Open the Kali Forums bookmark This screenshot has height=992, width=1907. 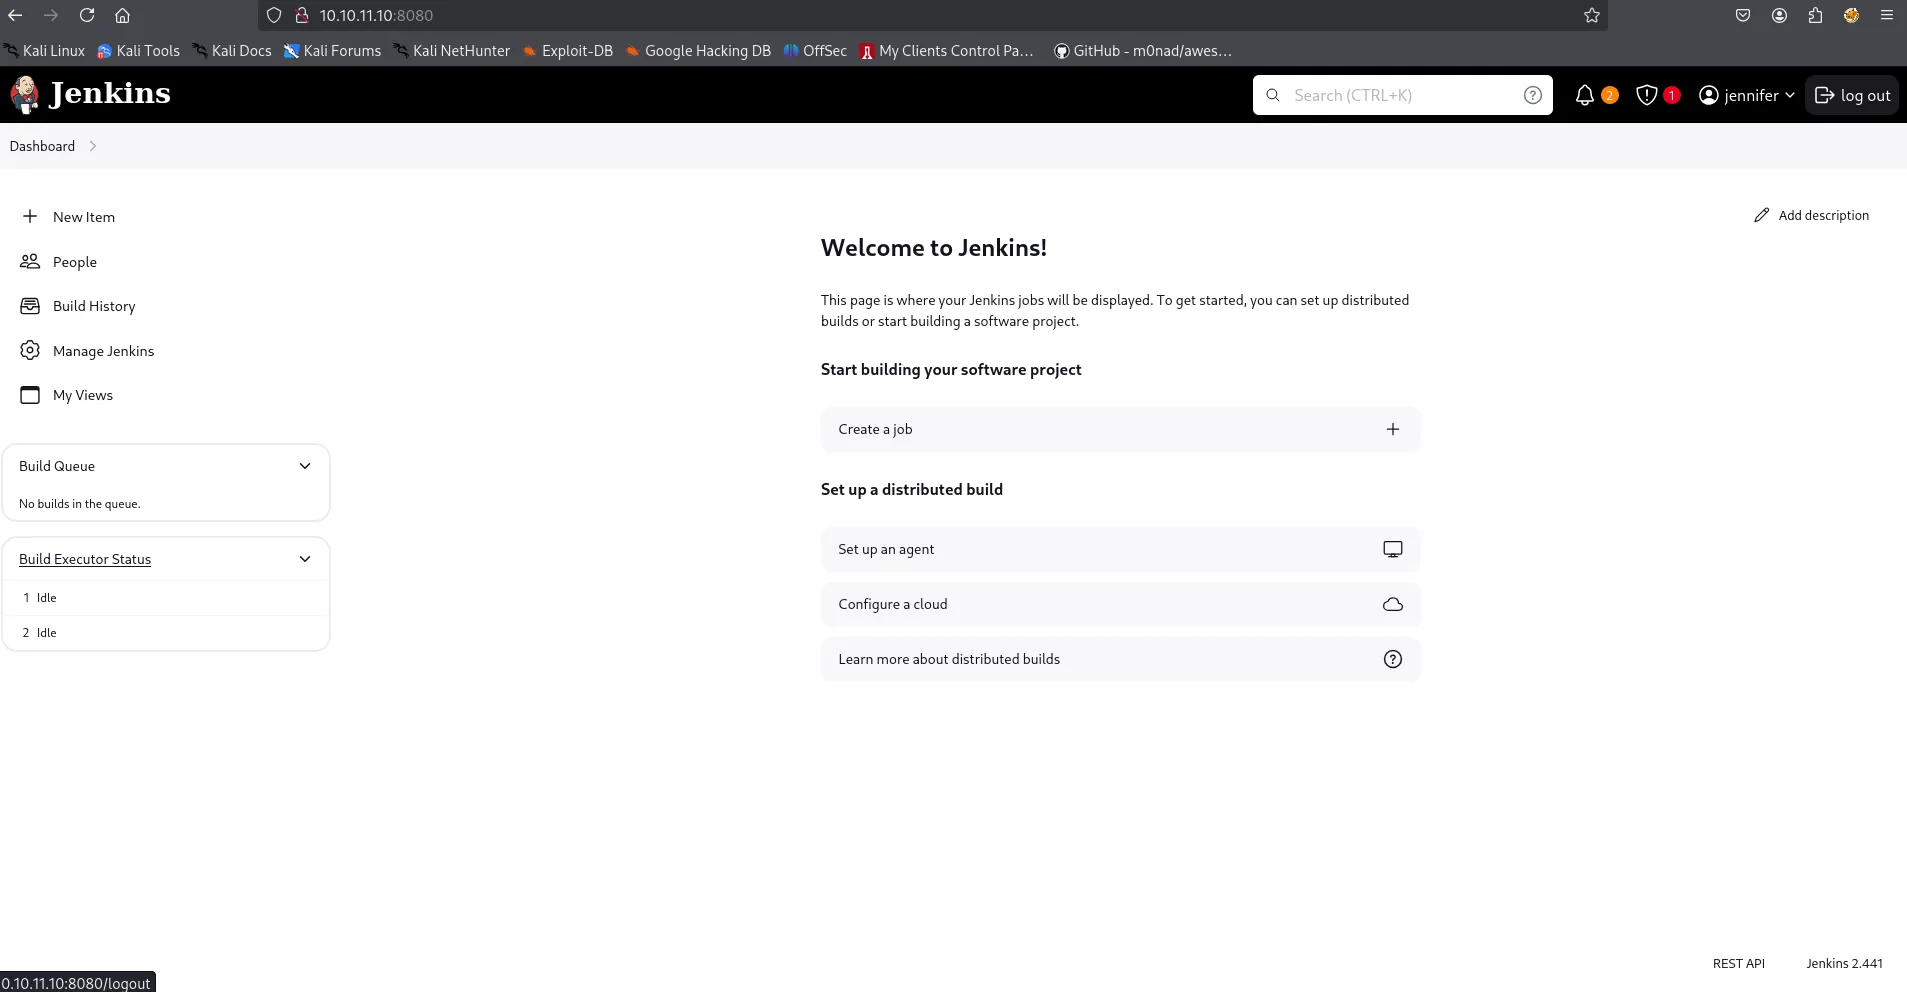[x=332, y=51]
